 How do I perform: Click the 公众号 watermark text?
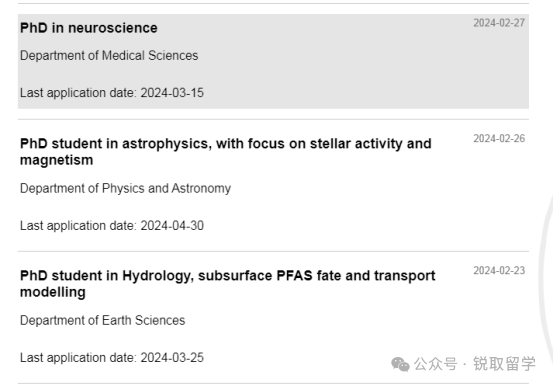tap(435, 364)
